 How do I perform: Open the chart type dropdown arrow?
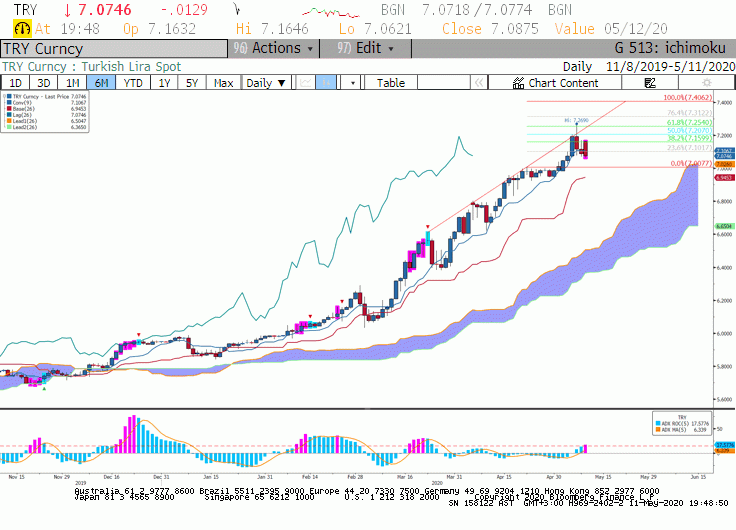(x=353, y=83)
